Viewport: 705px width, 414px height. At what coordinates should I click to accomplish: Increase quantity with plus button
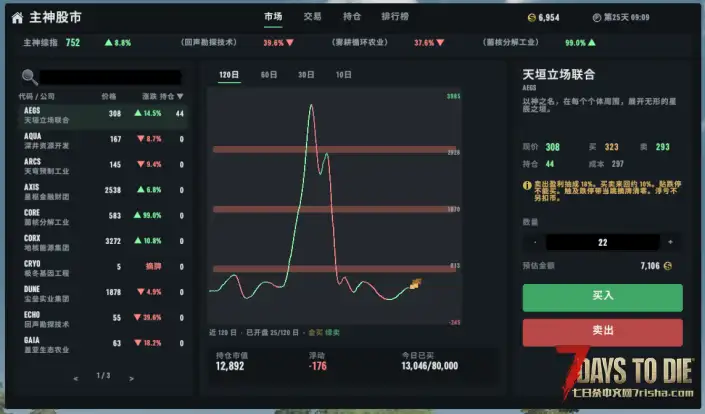click(x=670, y=242)
